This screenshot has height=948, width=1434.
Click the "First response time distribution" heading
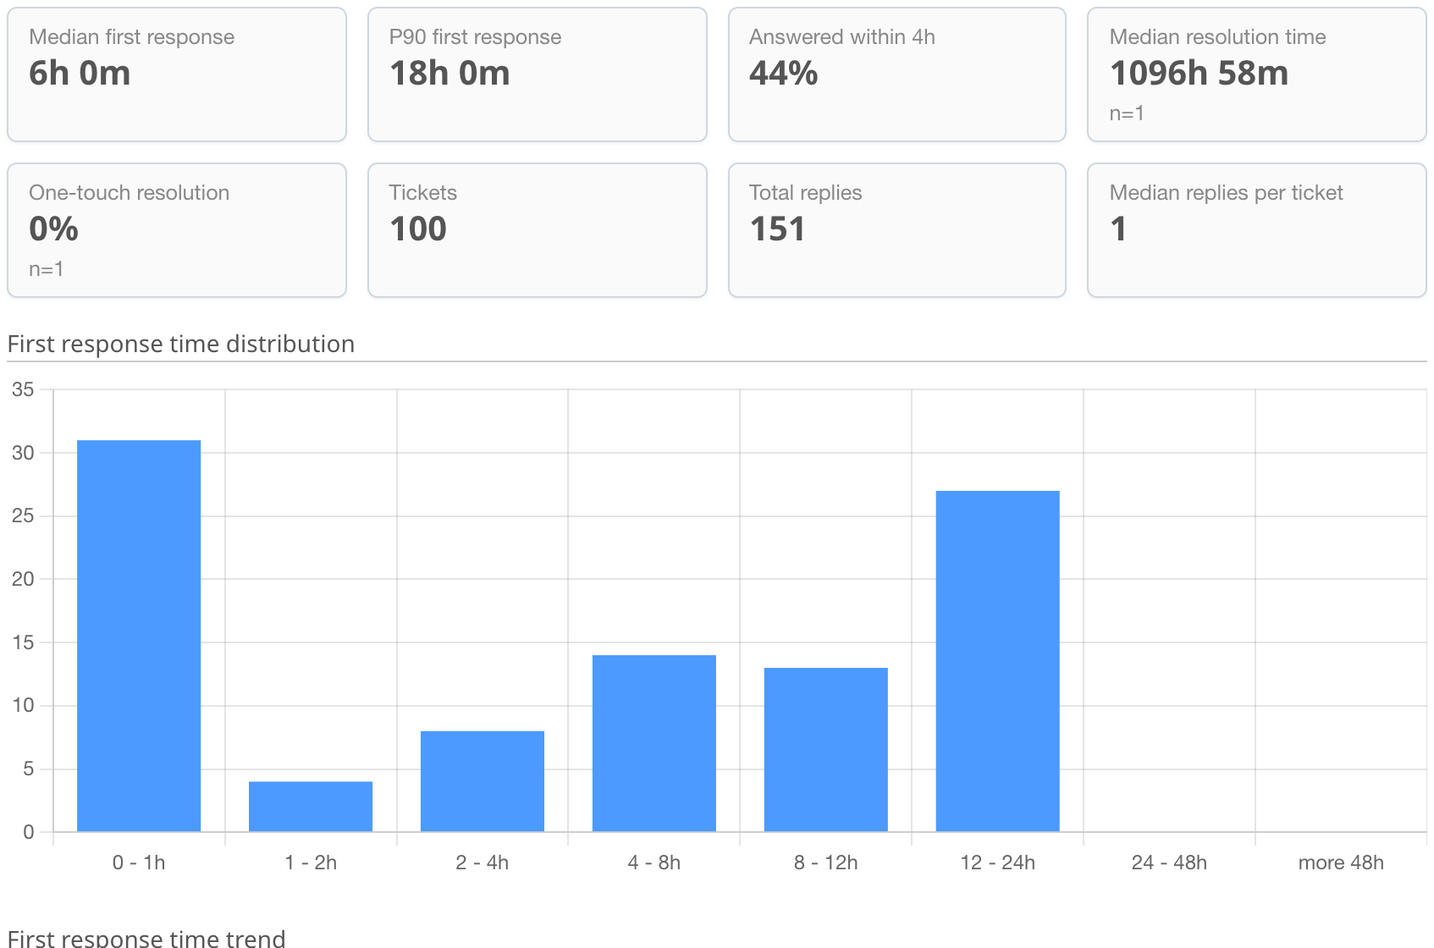pyautogui.click(x=181, y=344)
